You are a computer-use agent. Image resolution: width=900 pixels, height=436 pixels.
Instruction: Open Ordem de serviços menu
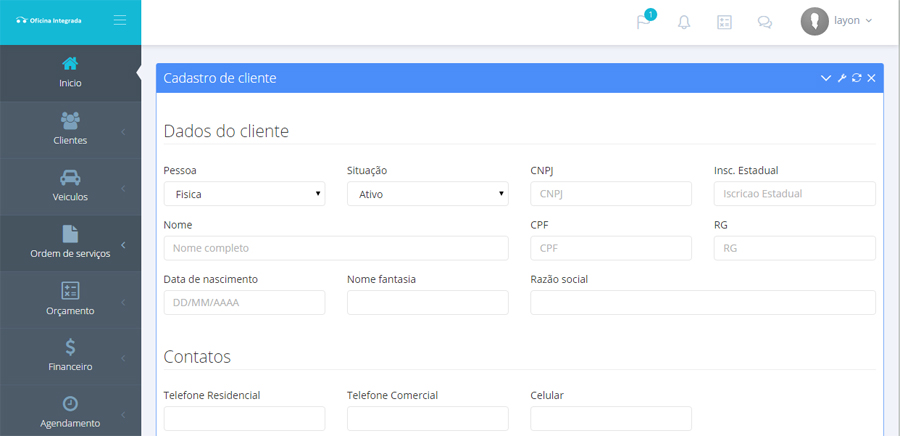click(x=70, y=243)
